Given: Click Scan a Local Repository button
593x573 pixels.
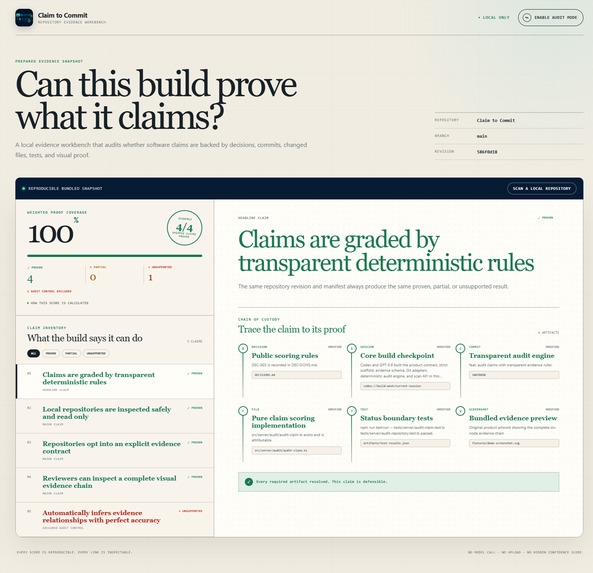Looking at the screenshot, I should point(542,188).
